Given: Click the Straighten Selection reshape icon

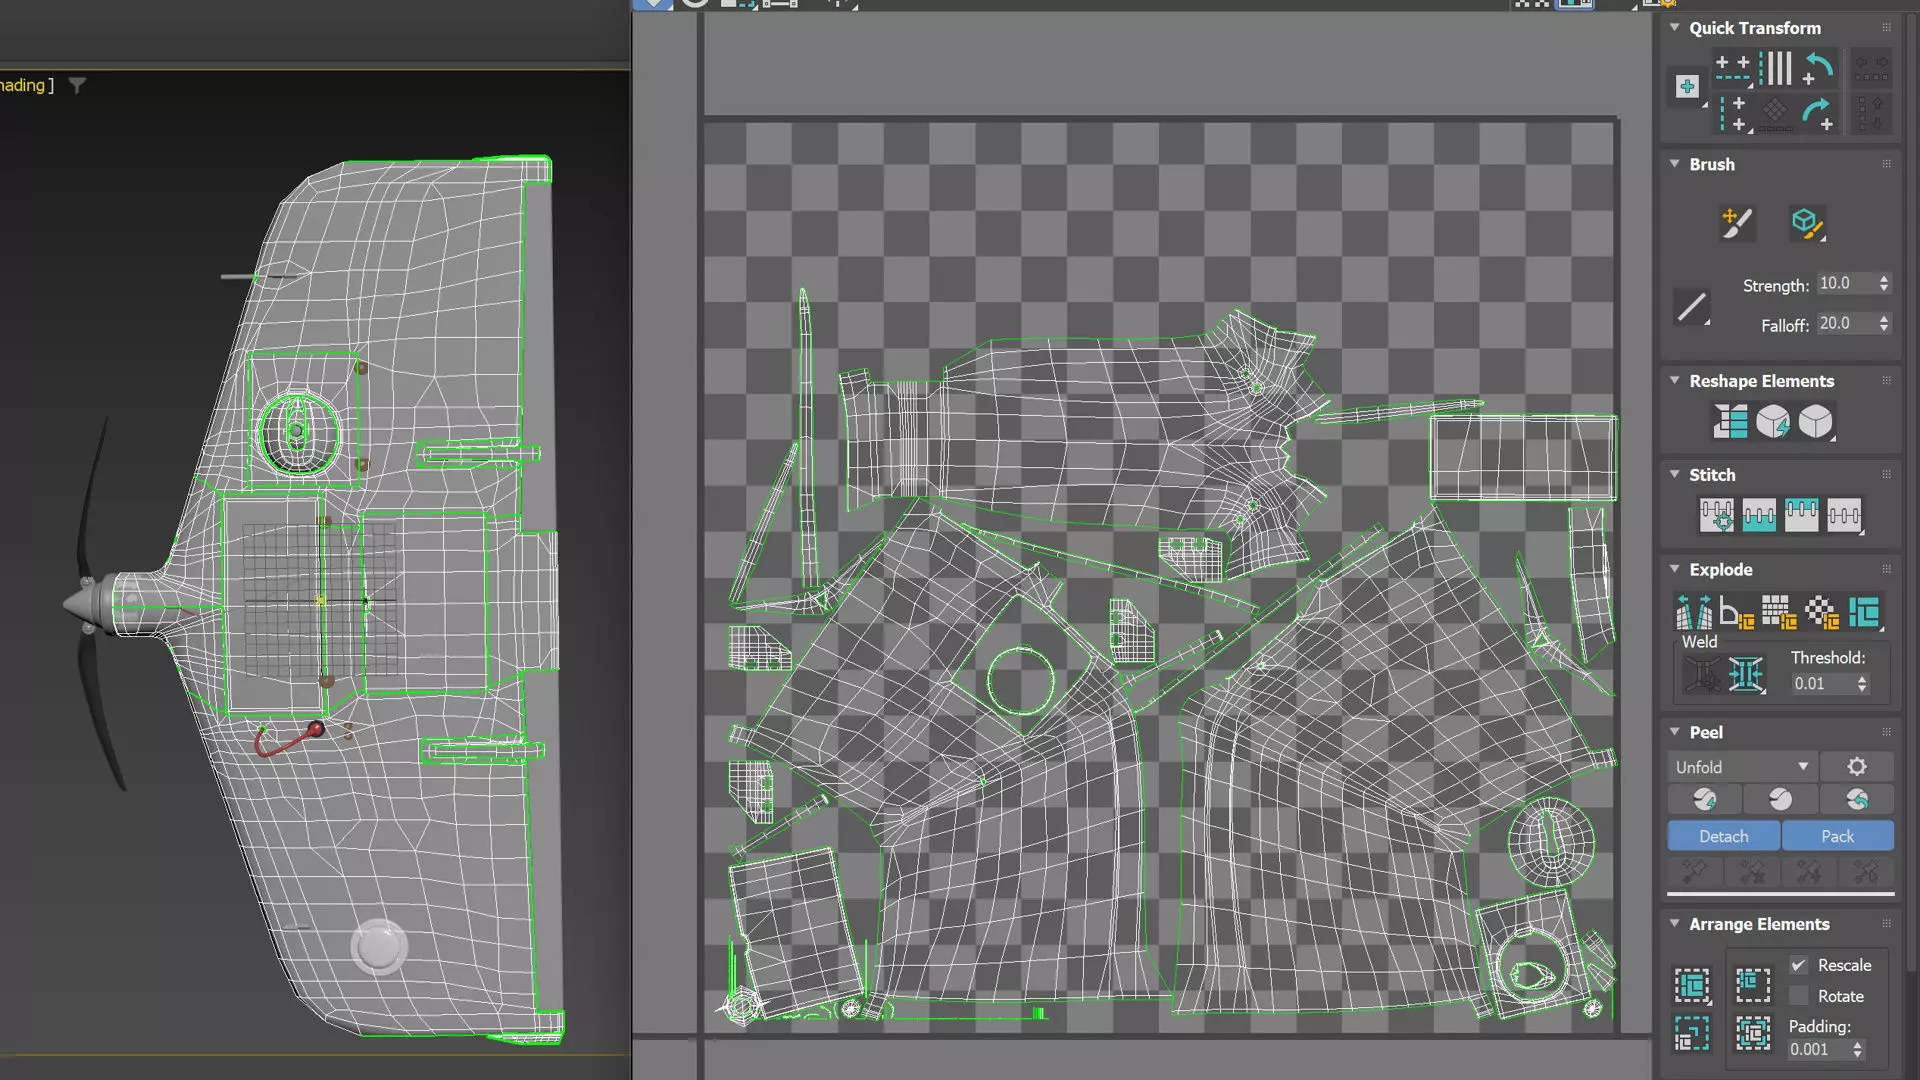Looking at the screenshot, I should coord(1730,422).
